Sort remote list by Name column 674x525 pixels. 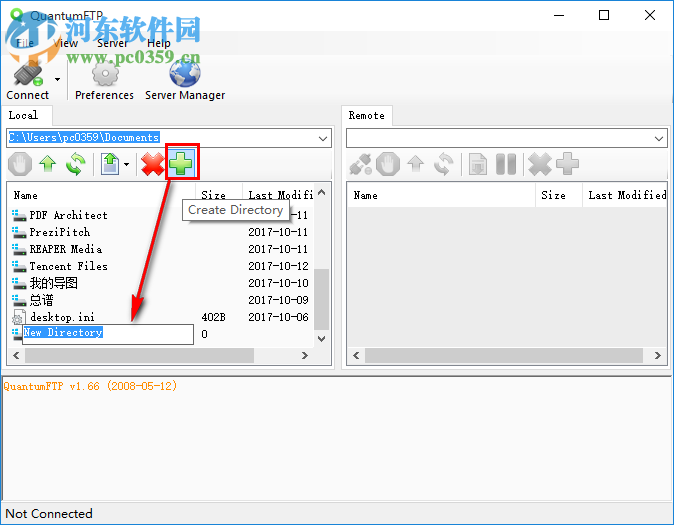coord(442,195)
